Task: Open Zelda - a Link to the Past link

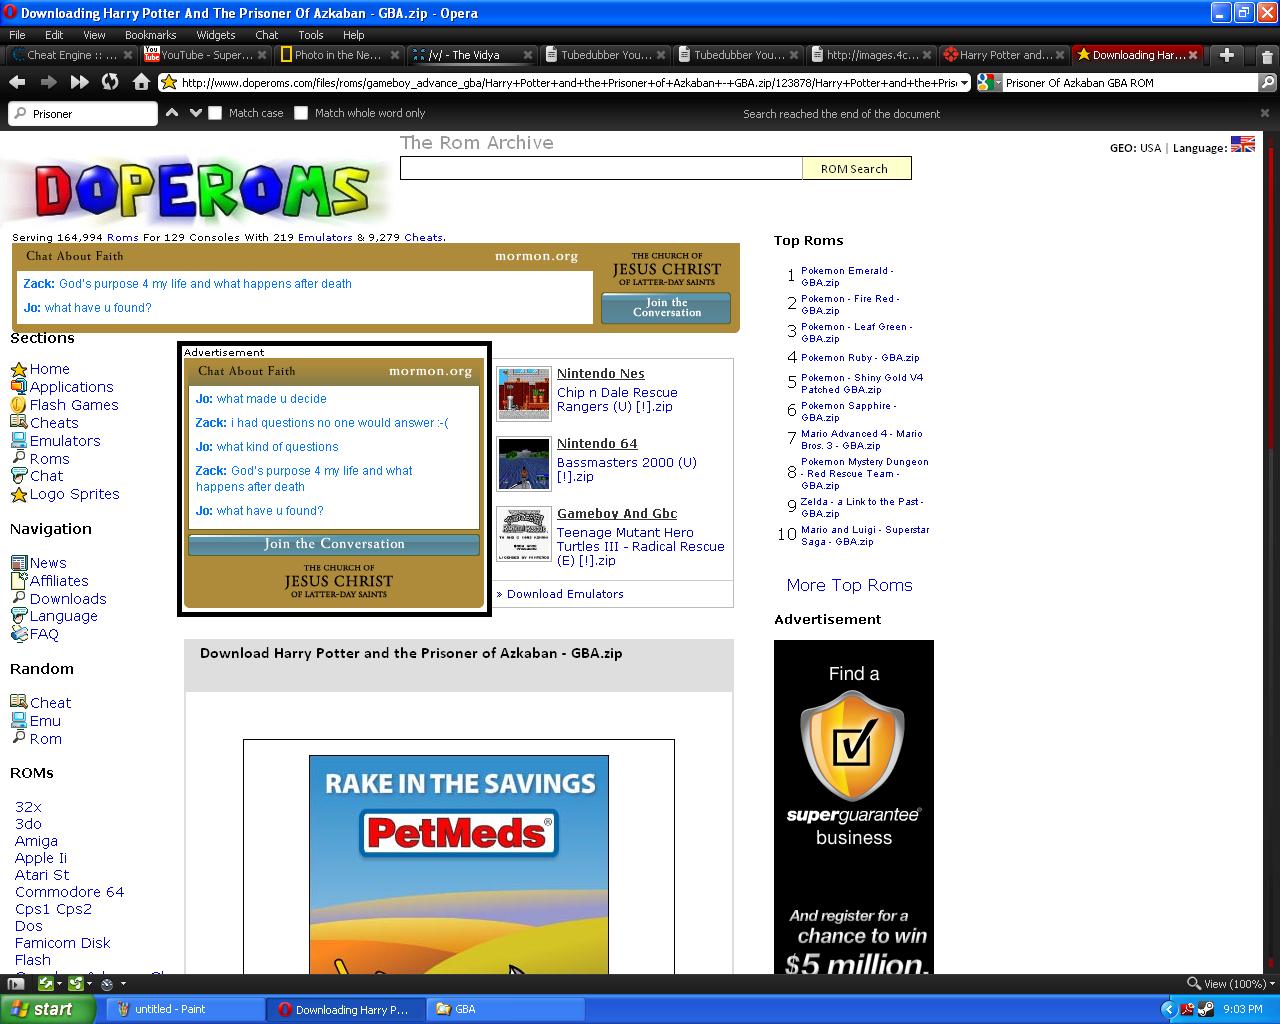Action: [x=861, y=508]
